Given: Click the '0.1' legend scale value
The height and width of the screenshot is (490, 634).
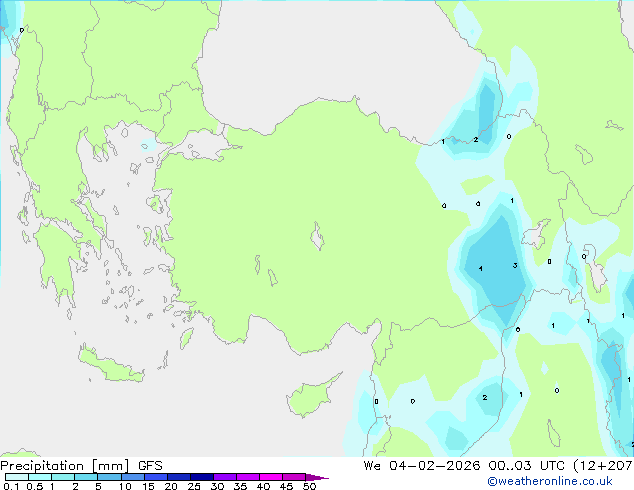Looking at the screenshot, I should [11, 486].
